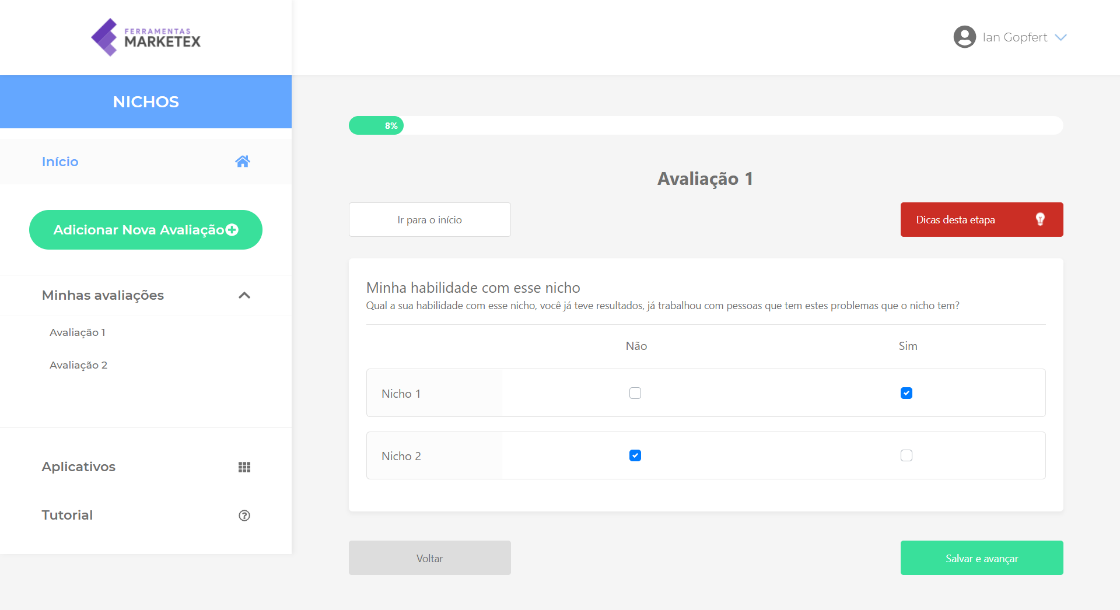The height and width of the screenshot is (610, 1120).
Task: Click the Ian Gopfert user name
Action: tap(1014, 37)
